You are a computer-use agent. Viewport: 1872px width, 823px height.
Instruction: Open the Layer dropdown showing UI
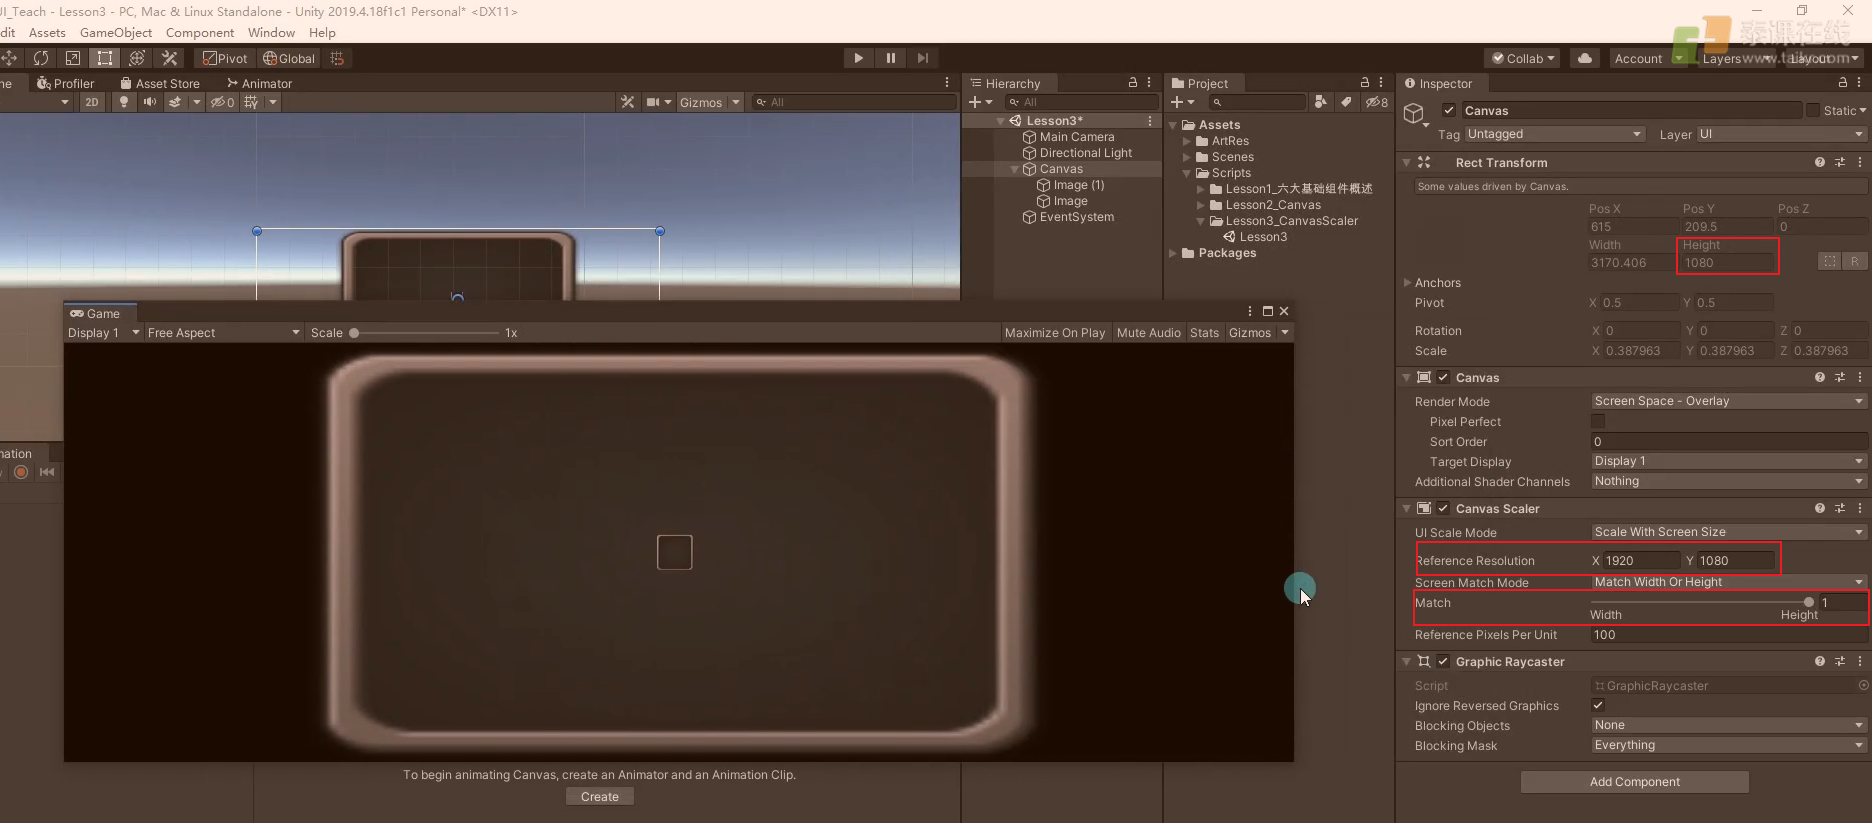pos(1781,134)
